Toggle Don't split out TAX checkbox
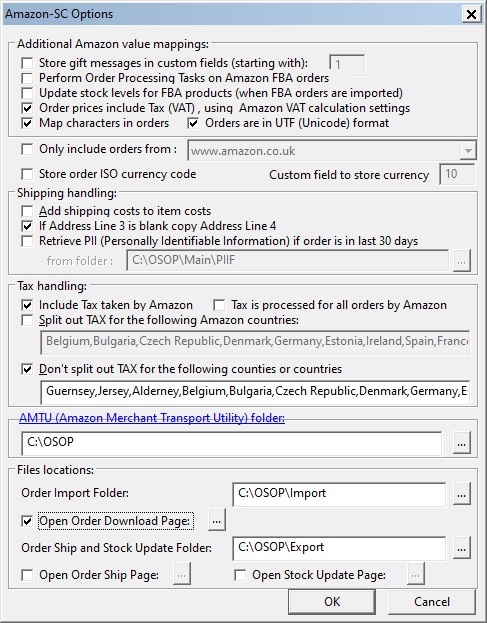487x623 pixels. click(27, 369)
